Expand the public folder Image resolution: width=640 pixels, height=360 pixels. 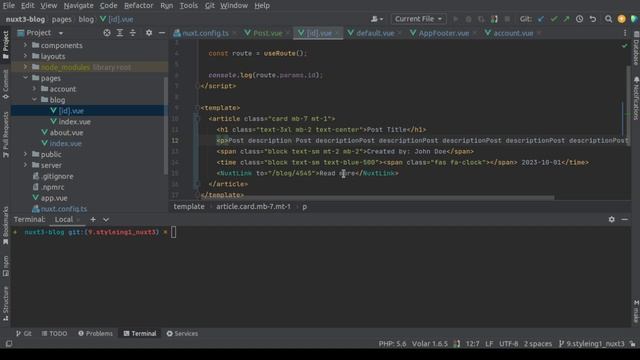click(x=25, y=154)
